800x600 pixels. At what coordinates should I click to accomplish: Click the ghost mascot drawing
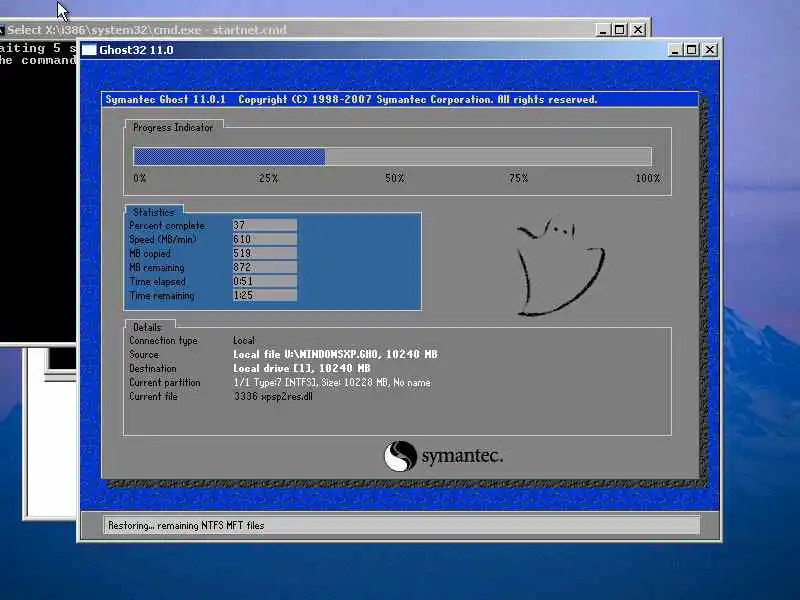coord(561,267)
